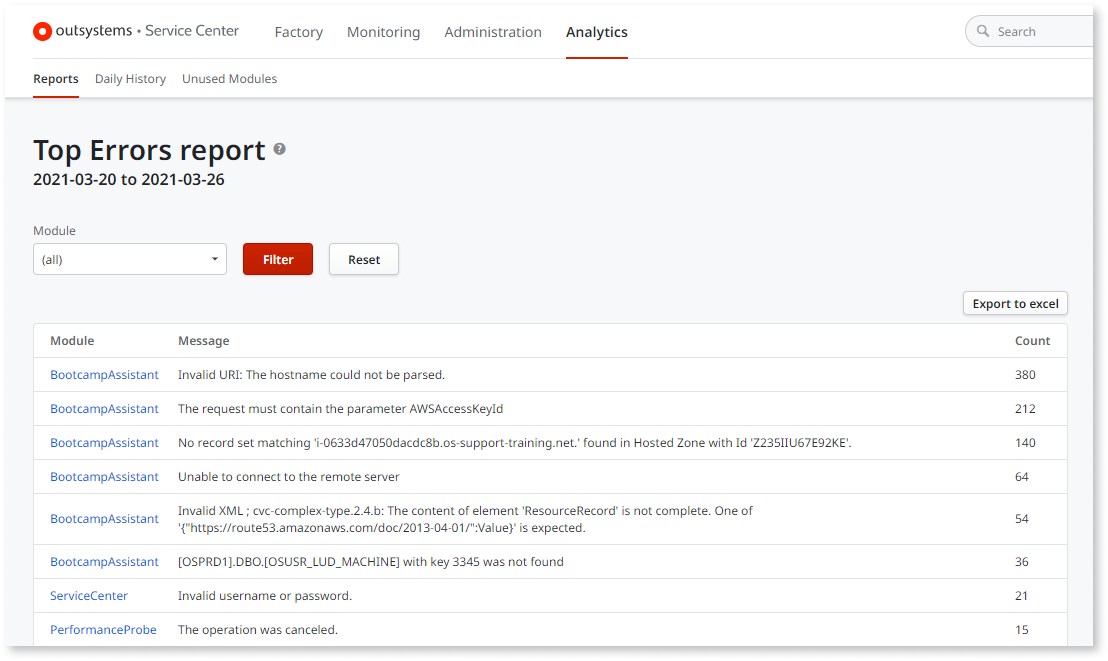This screenshot has height=661, width=1108.
Task: Click Export to excel
Action: click(1015, 303)
